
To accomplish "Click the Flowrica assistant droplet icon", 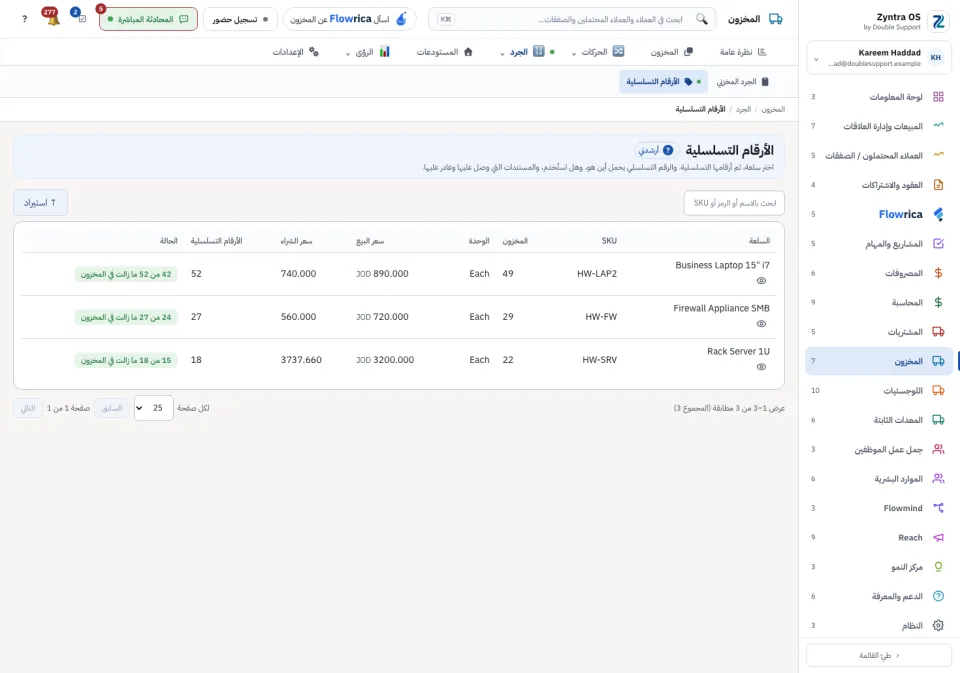I will (x=401, y=19).
